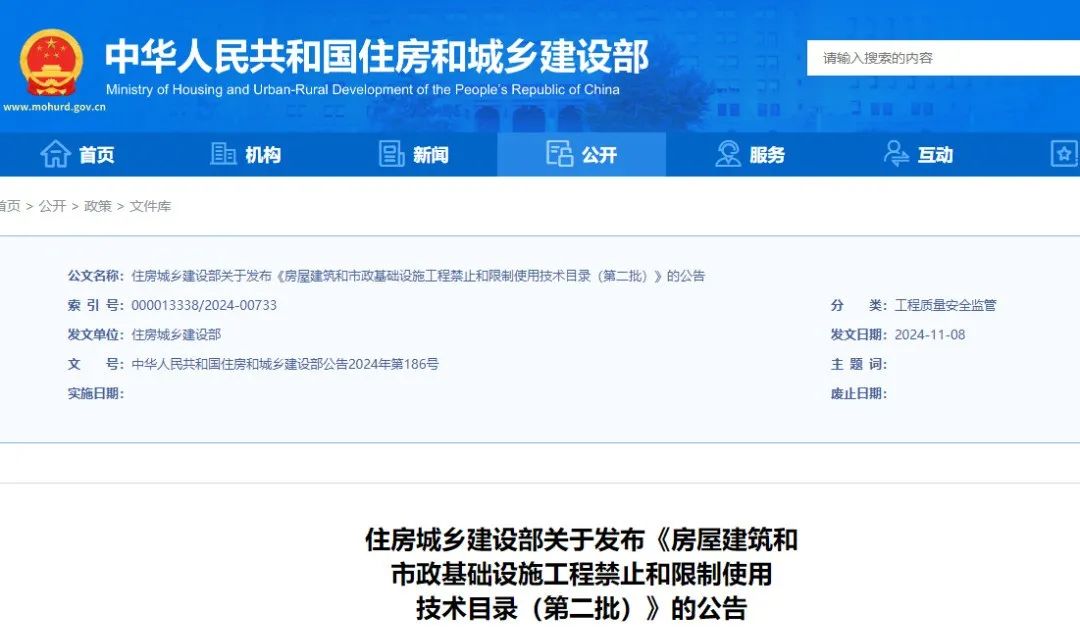
Task: Click the large announcement headline
Action: (x=581, y=574)
